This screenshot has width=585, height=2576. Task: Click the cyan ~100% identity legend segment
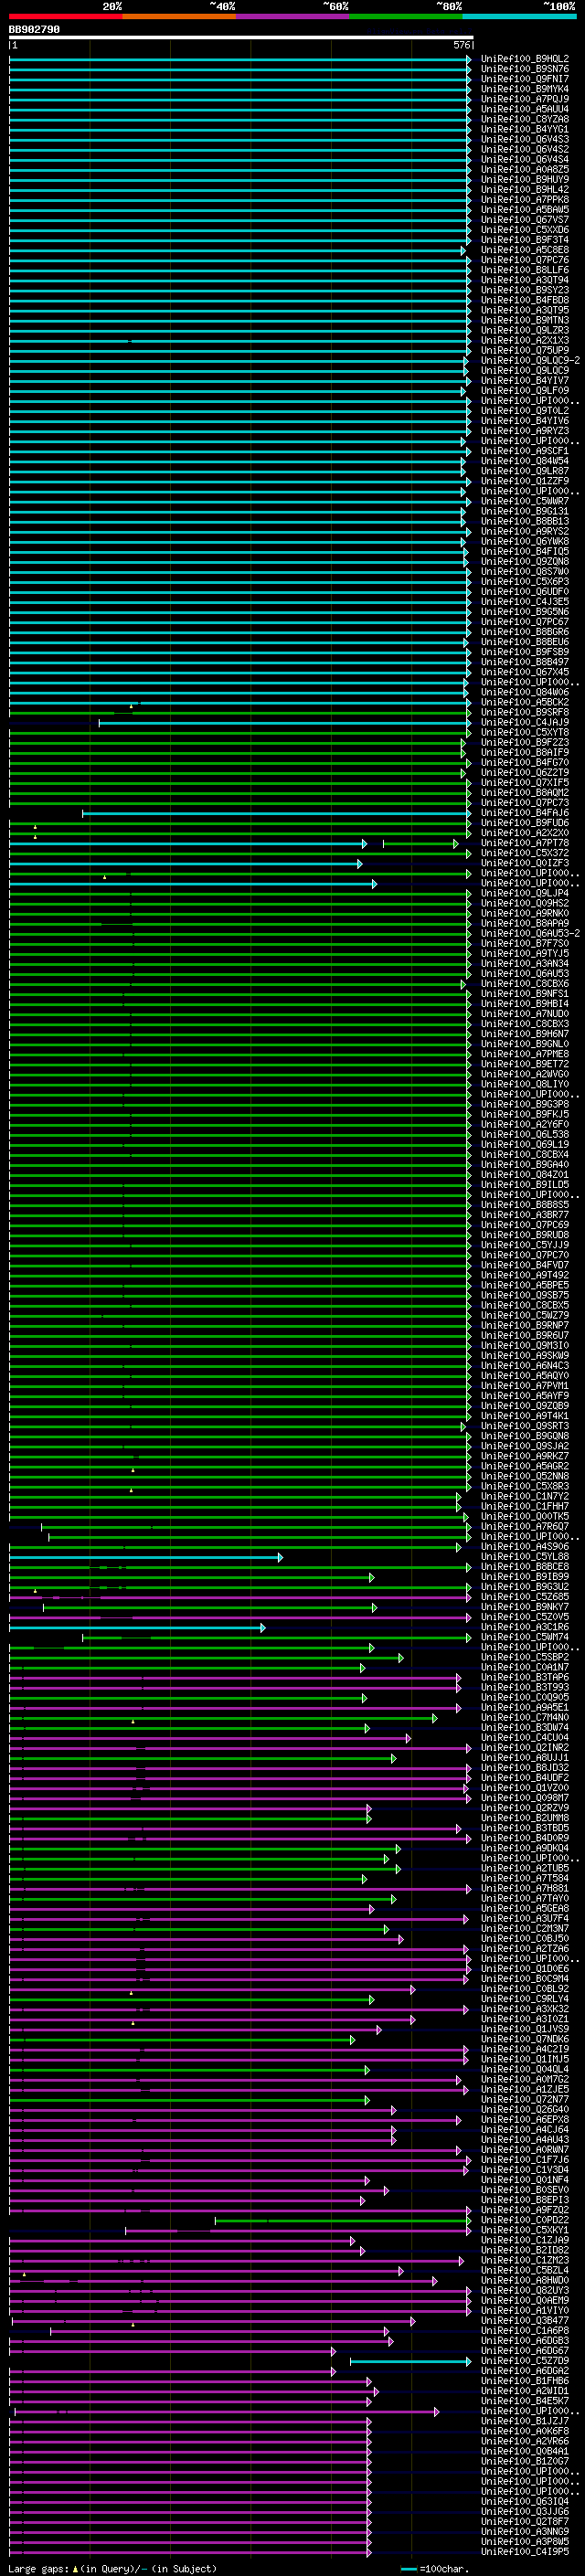[x=518, y=16]
